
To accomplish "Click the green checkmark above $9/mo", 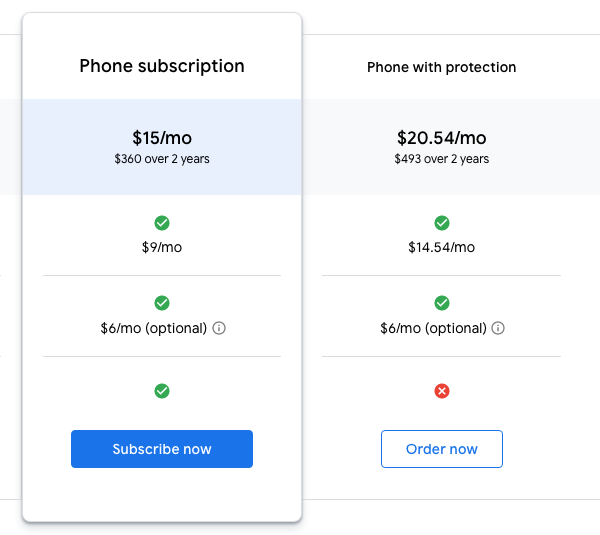I will pyautogui.click(x=162, y=223).
